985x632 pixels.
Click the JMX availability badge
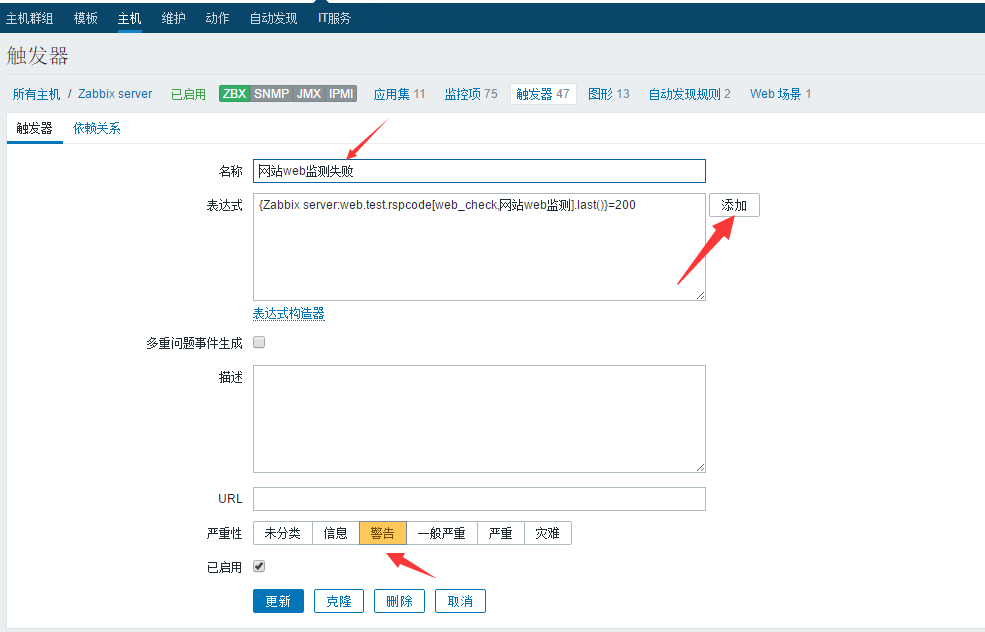click(309, 94)
